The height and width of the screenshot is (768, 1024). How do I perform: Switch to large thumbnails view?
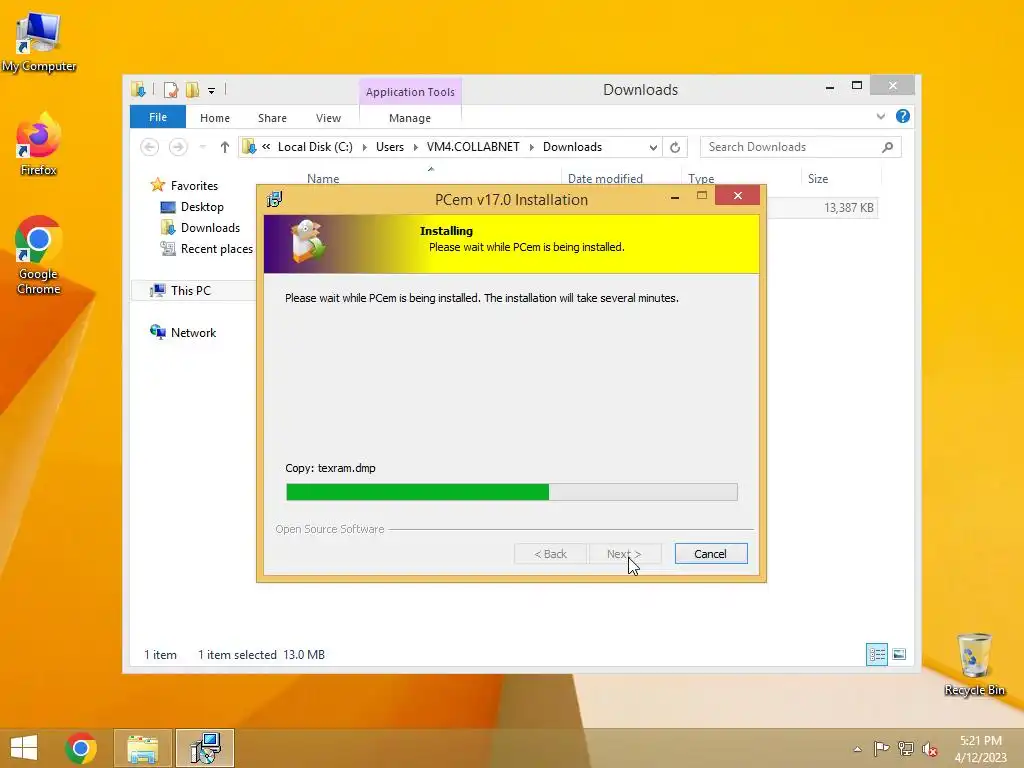pos(899,654)
